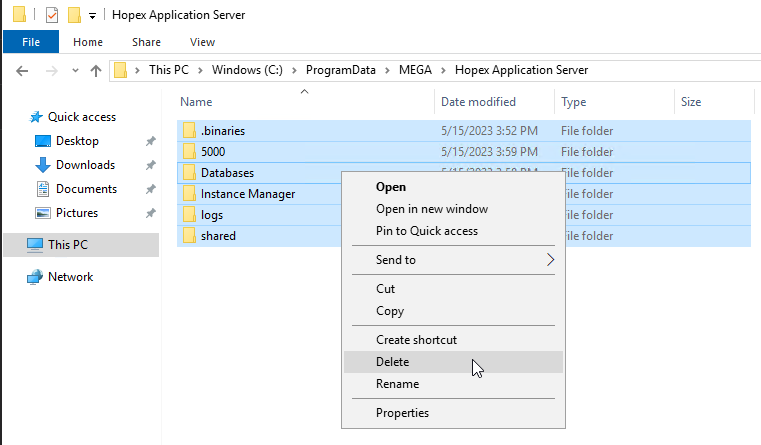Click the Desktop icon in sidebar
761x445 pixels.
(43, 141)
